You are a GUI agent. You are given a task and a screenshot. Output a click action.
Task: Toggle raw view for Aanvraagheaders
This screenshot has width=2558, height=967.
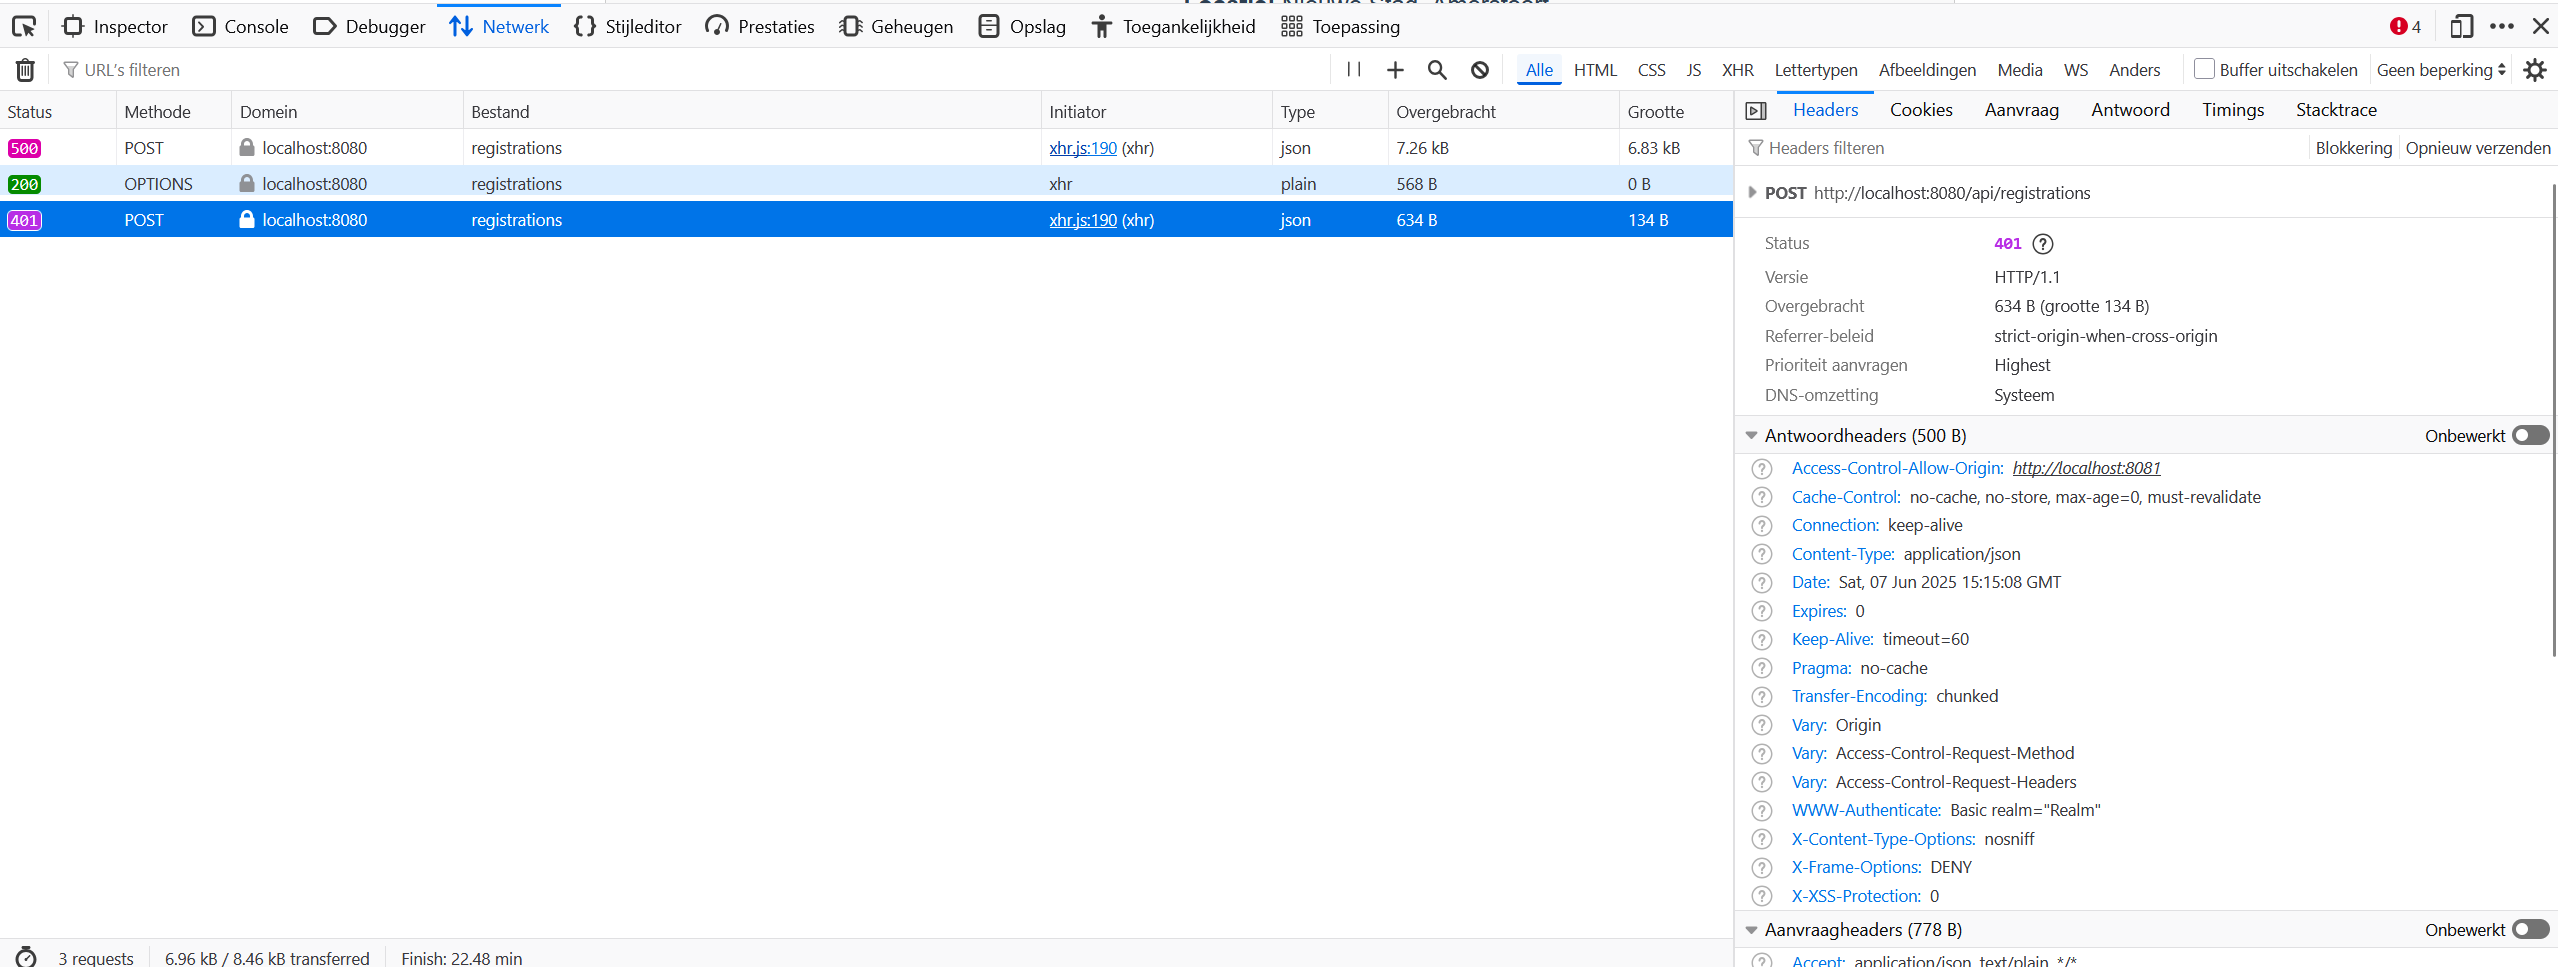(2531, 930)
